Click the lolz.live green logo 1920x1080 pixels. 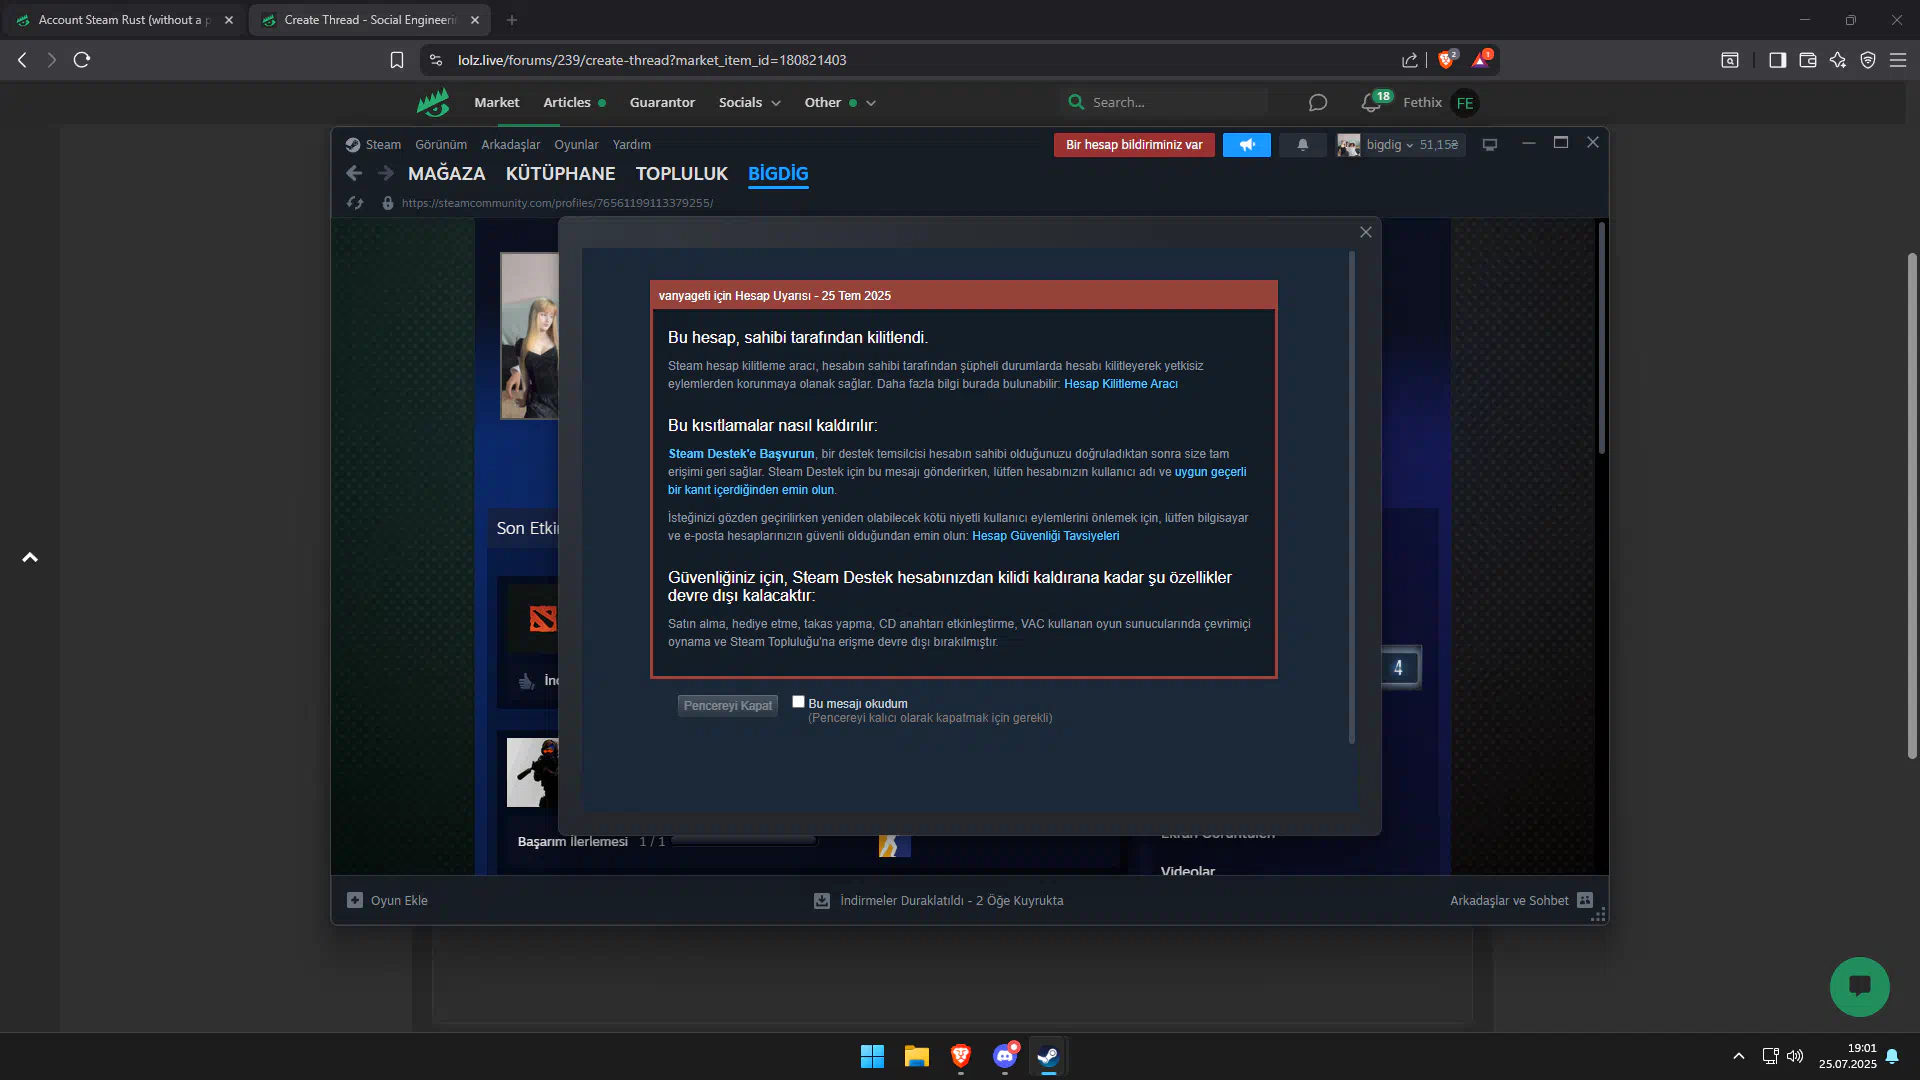[x=433, y=102]
